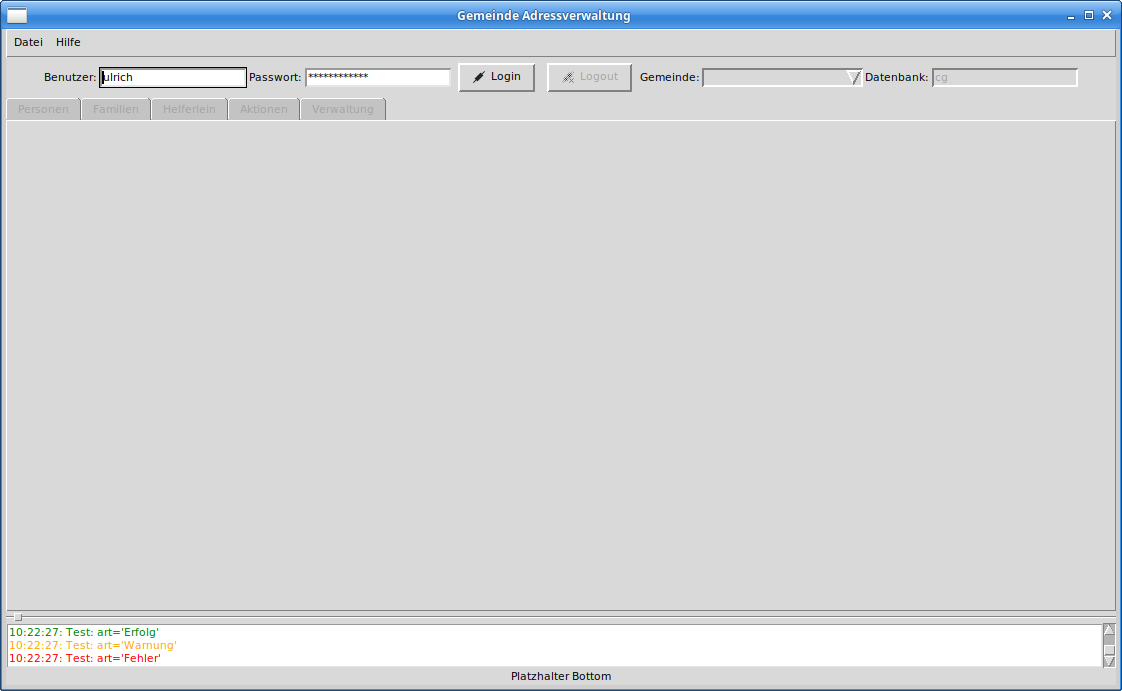Select the Datenbank text field
Screen dimensions: 1122x691
click(1004, 77)
